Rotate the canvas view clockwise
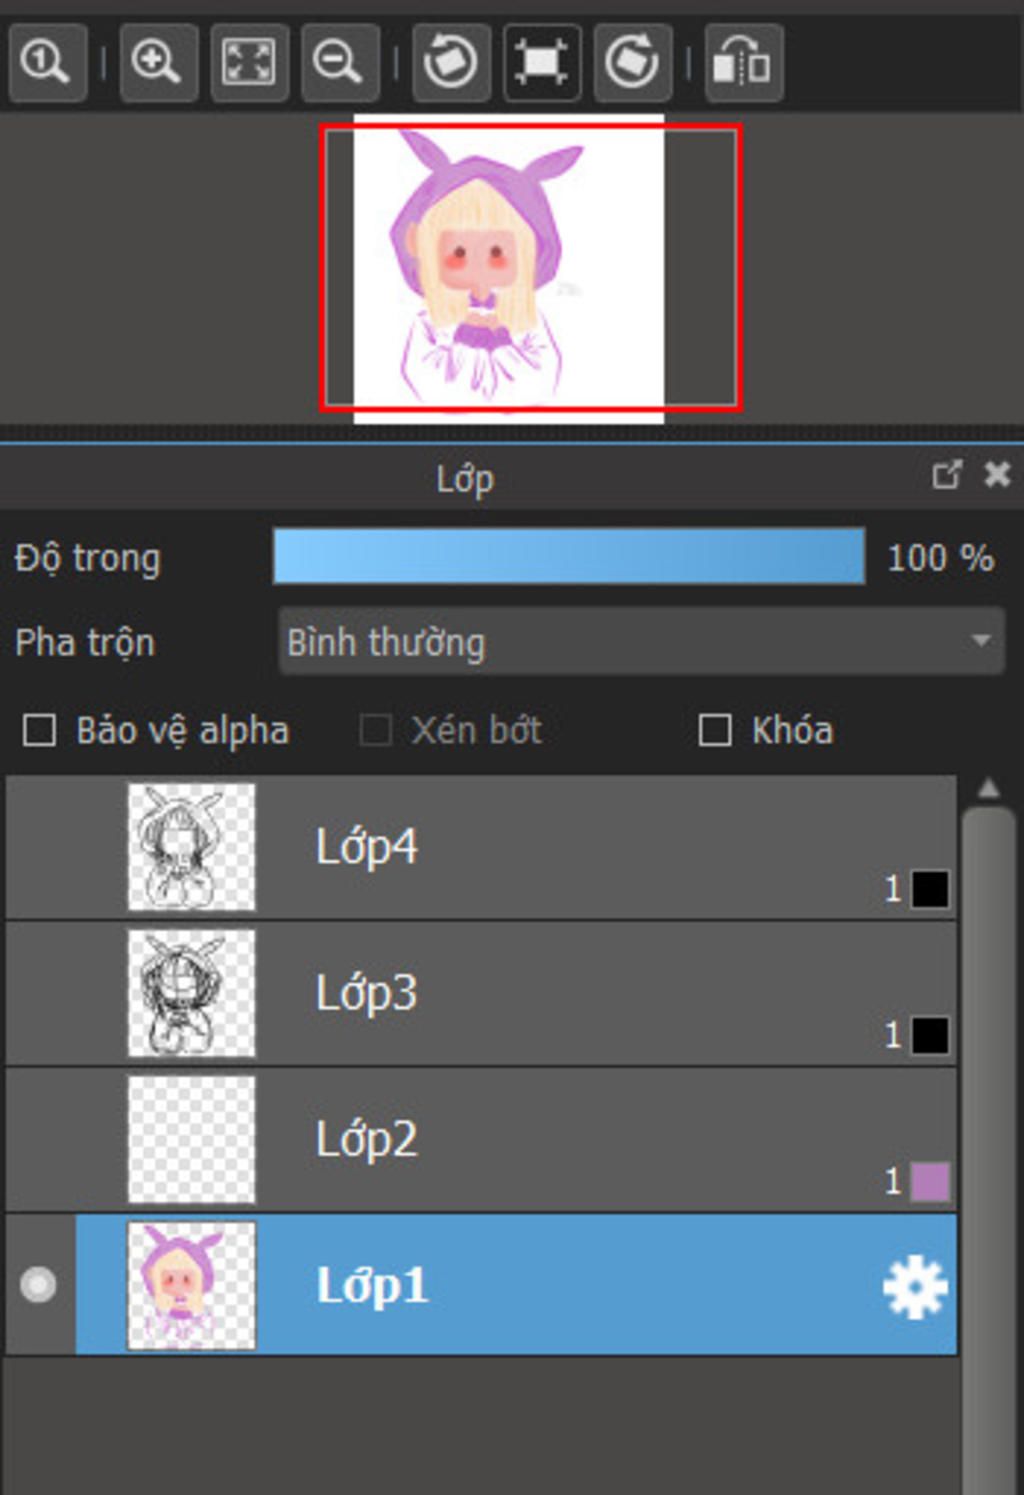 (632, 63)
